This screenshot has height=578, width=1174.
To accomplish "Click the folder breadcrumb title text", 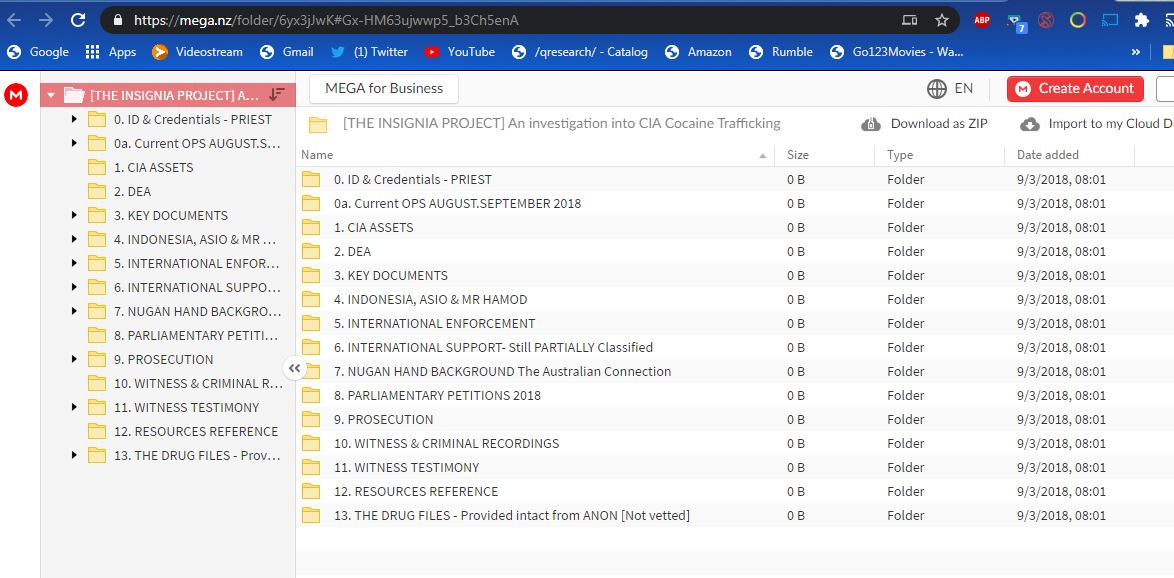I will pyautogui.click(x=562, y=124).
